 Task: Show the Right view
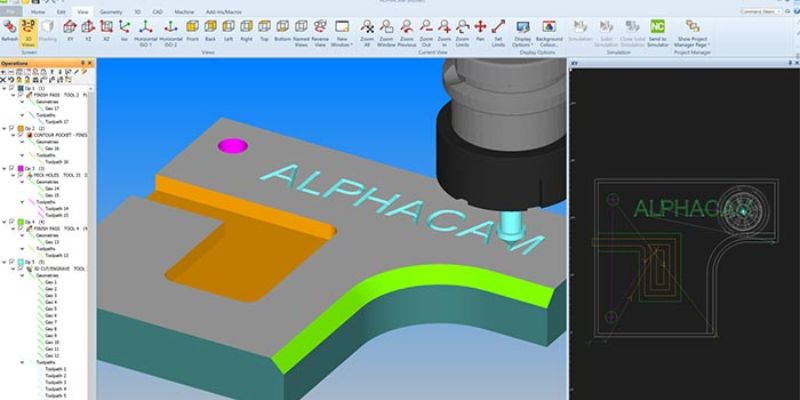coord(246,30)
